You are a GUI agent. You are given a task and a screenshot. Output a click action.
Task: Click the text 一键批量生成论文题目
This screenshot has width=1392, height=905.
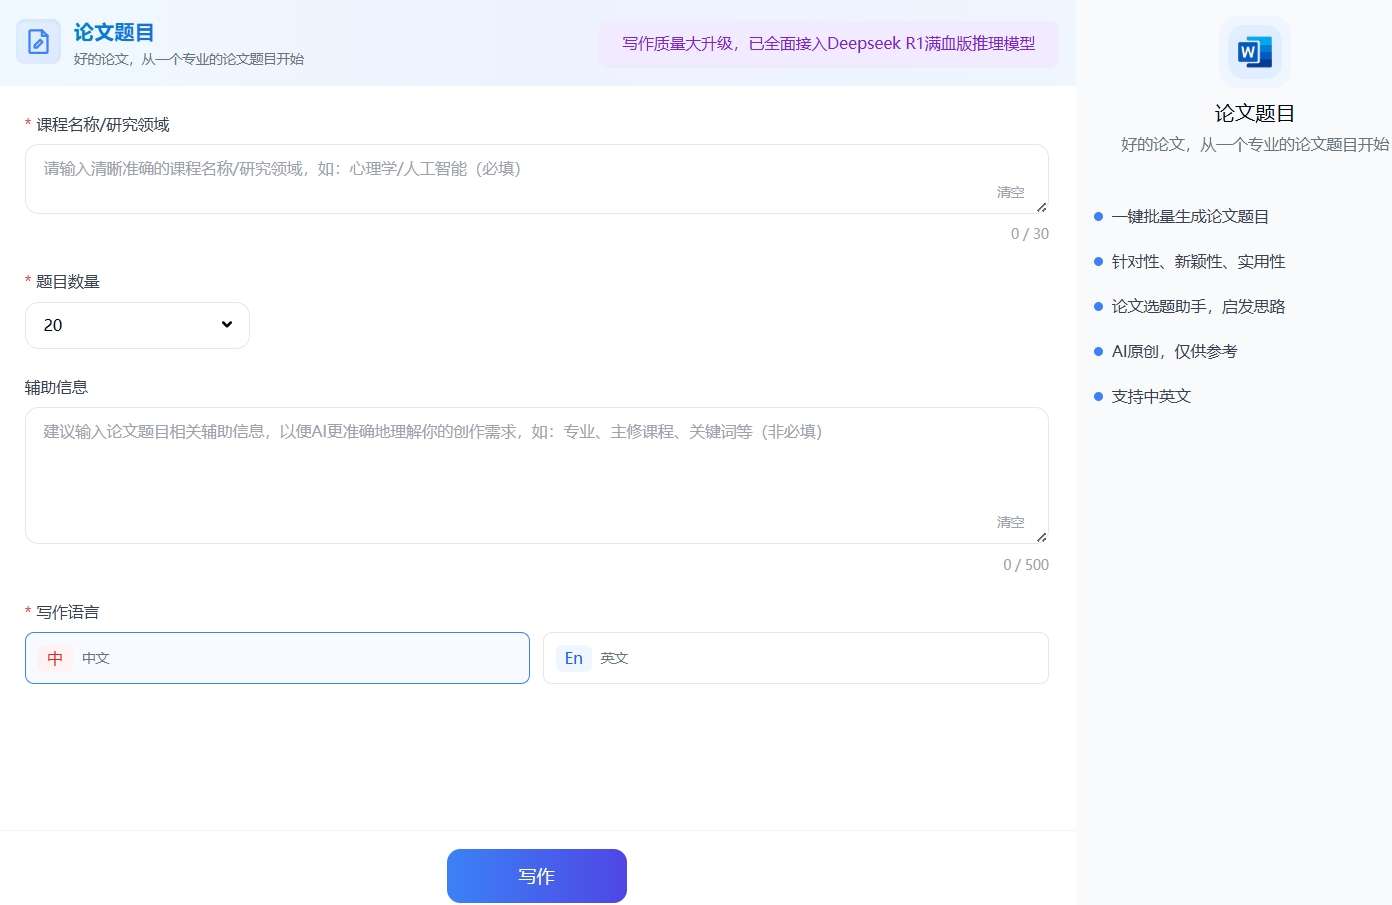click(x=1190, y=216)
